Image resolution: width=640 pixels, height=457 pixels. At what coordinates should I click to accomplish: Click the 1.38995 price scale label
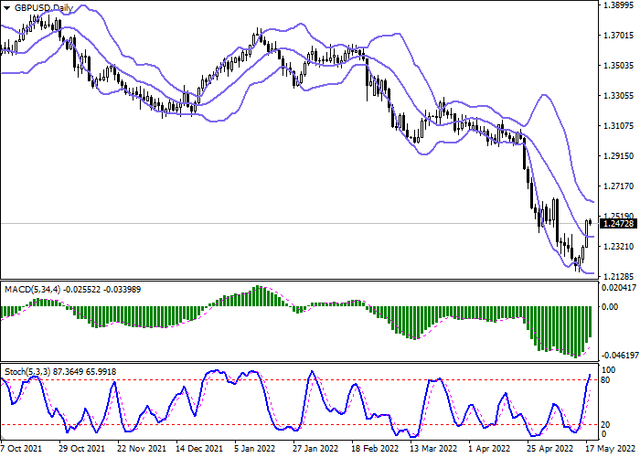pyautogui.click(x=618, y=6)
